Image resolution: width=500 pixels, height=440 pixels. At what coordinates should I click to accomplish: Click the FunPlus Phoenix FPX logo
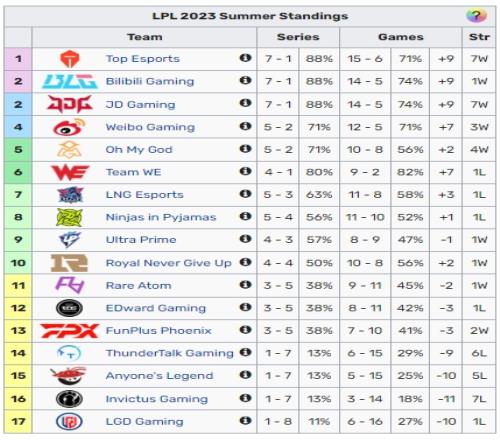69,330
